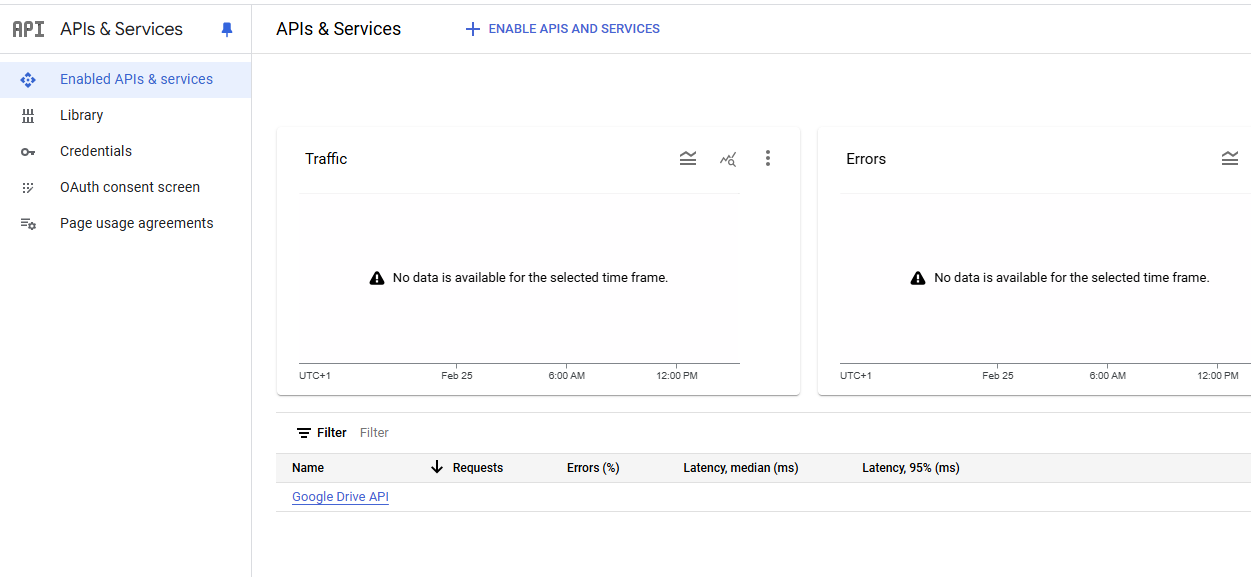Select the Credentials key icon in sidebar
1251x577 pixels.
(x=29, y=151)
